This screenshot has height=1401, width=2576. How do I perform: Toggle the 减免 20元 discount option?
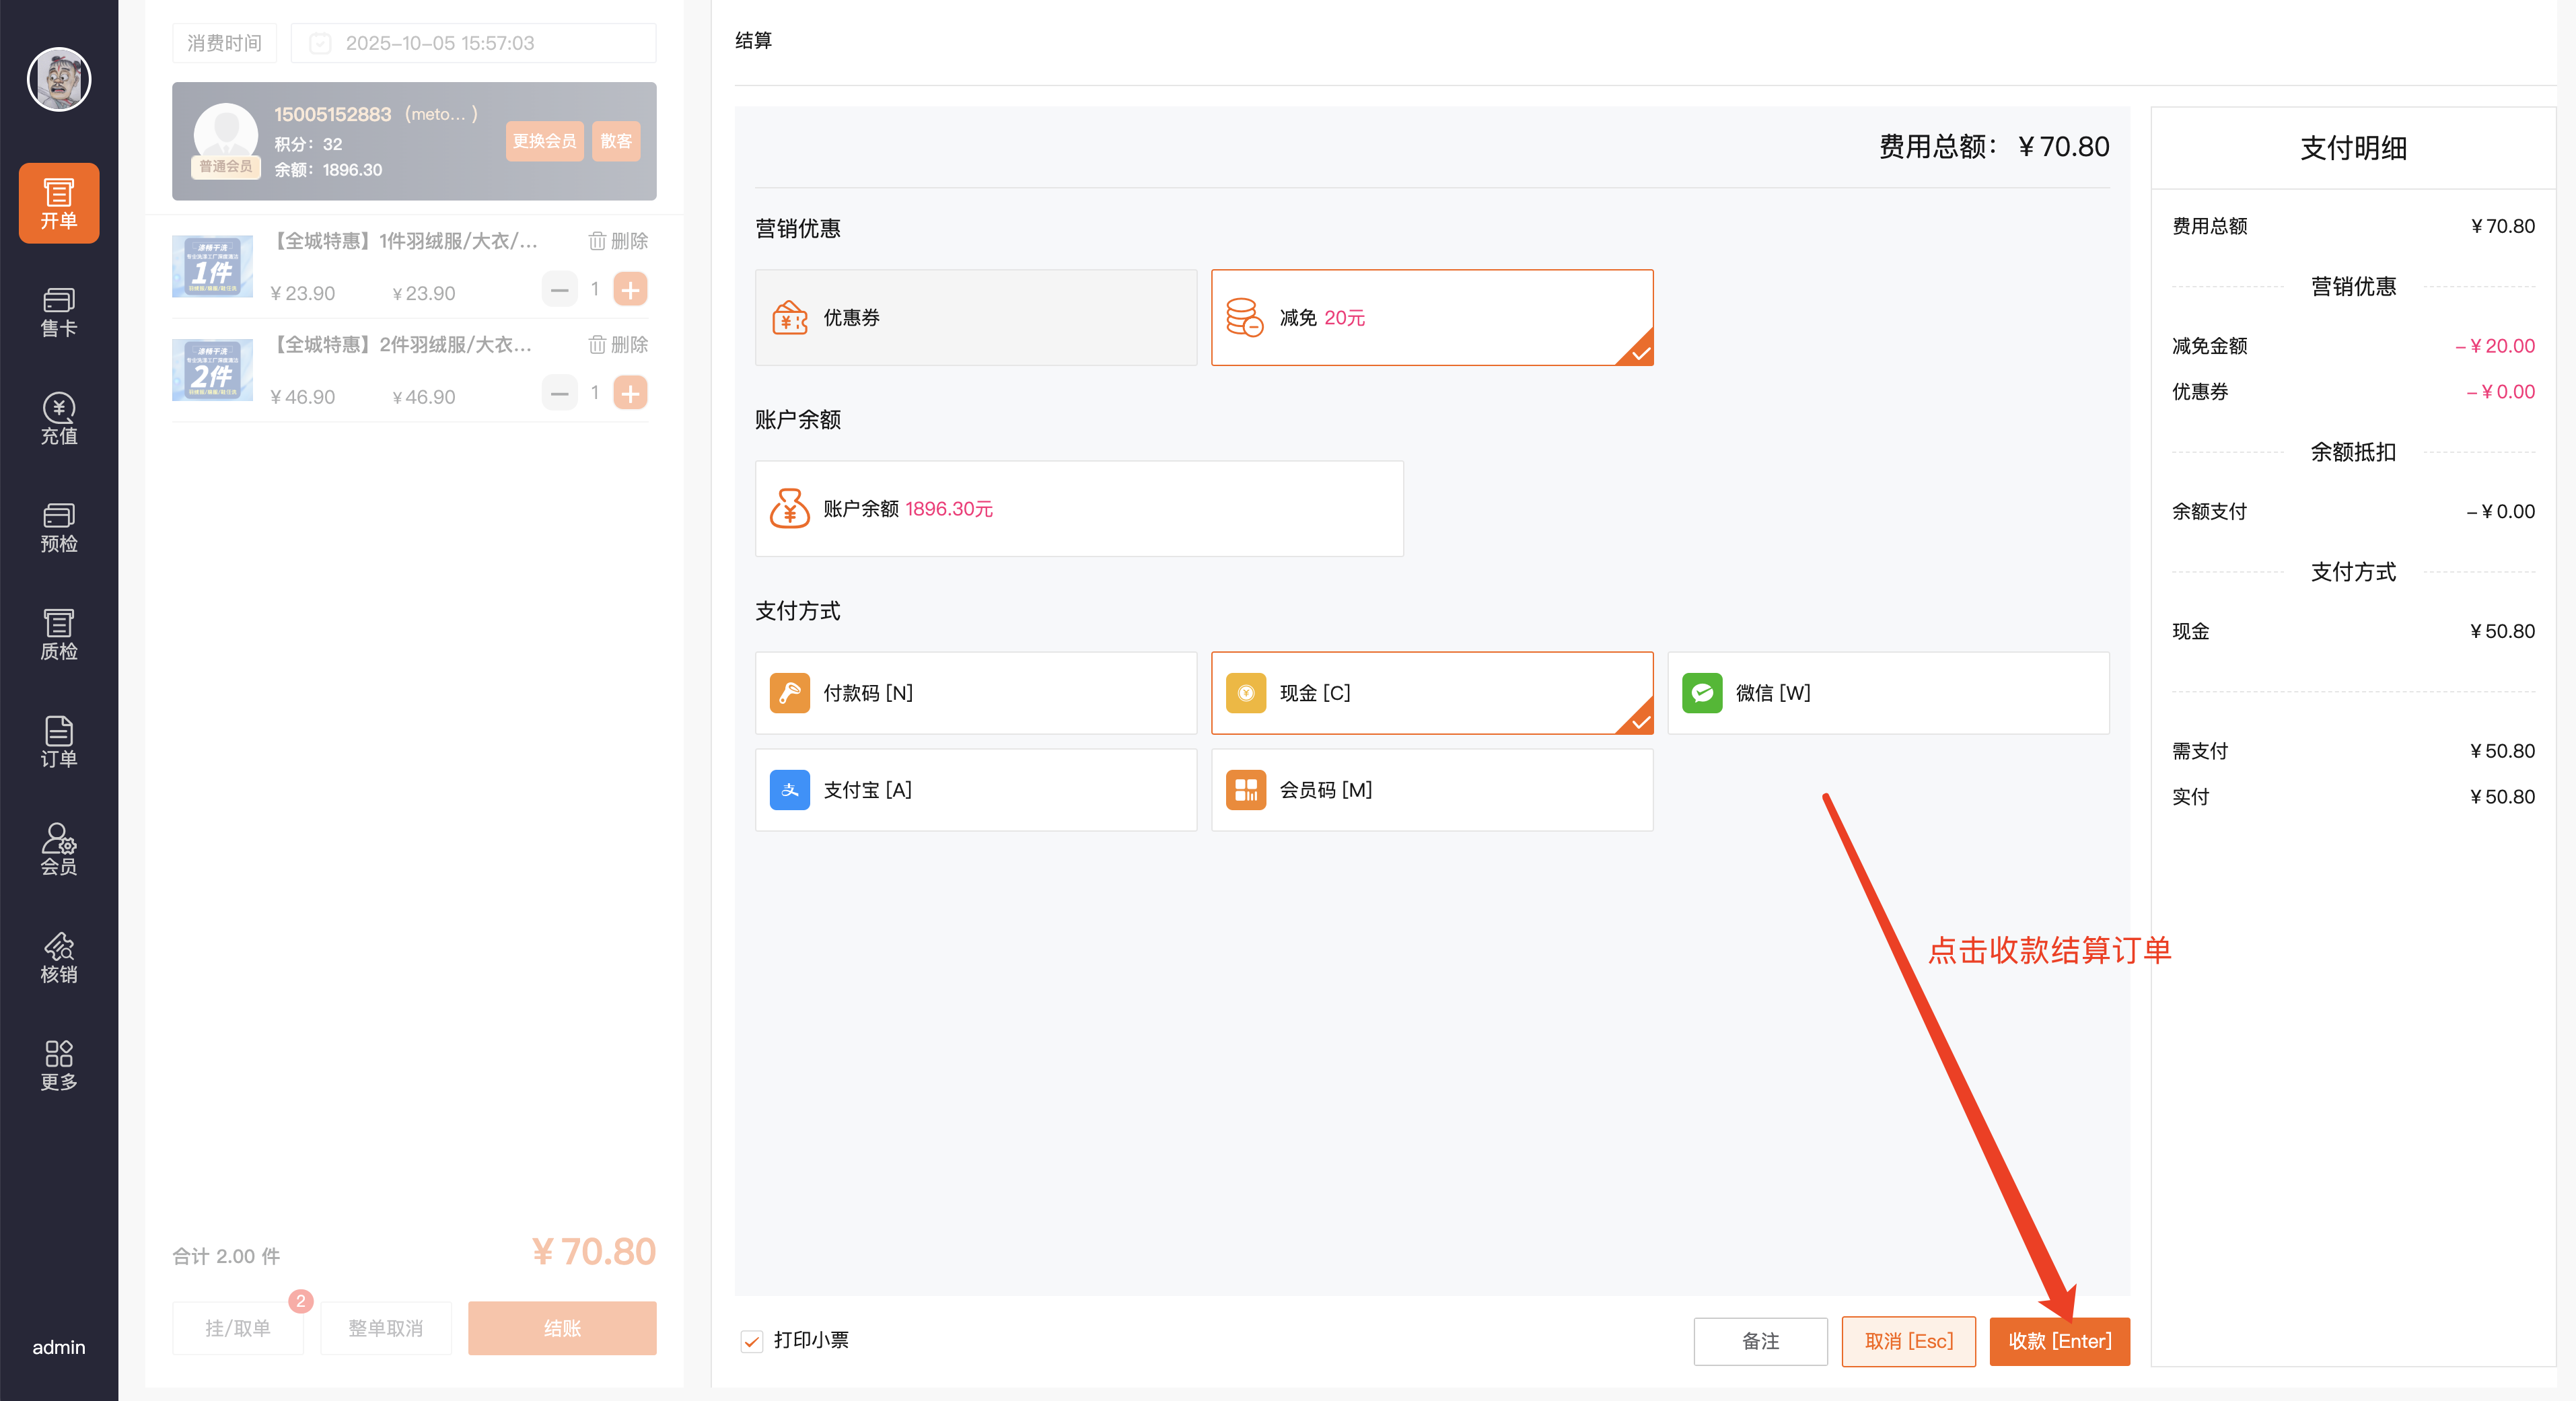(1431, 317)
